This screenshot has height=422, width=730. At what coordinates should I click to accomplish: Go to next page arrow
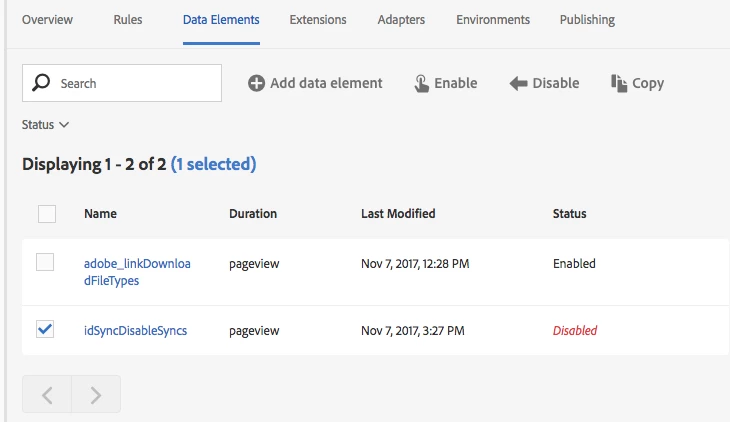[x=96, y=394]
